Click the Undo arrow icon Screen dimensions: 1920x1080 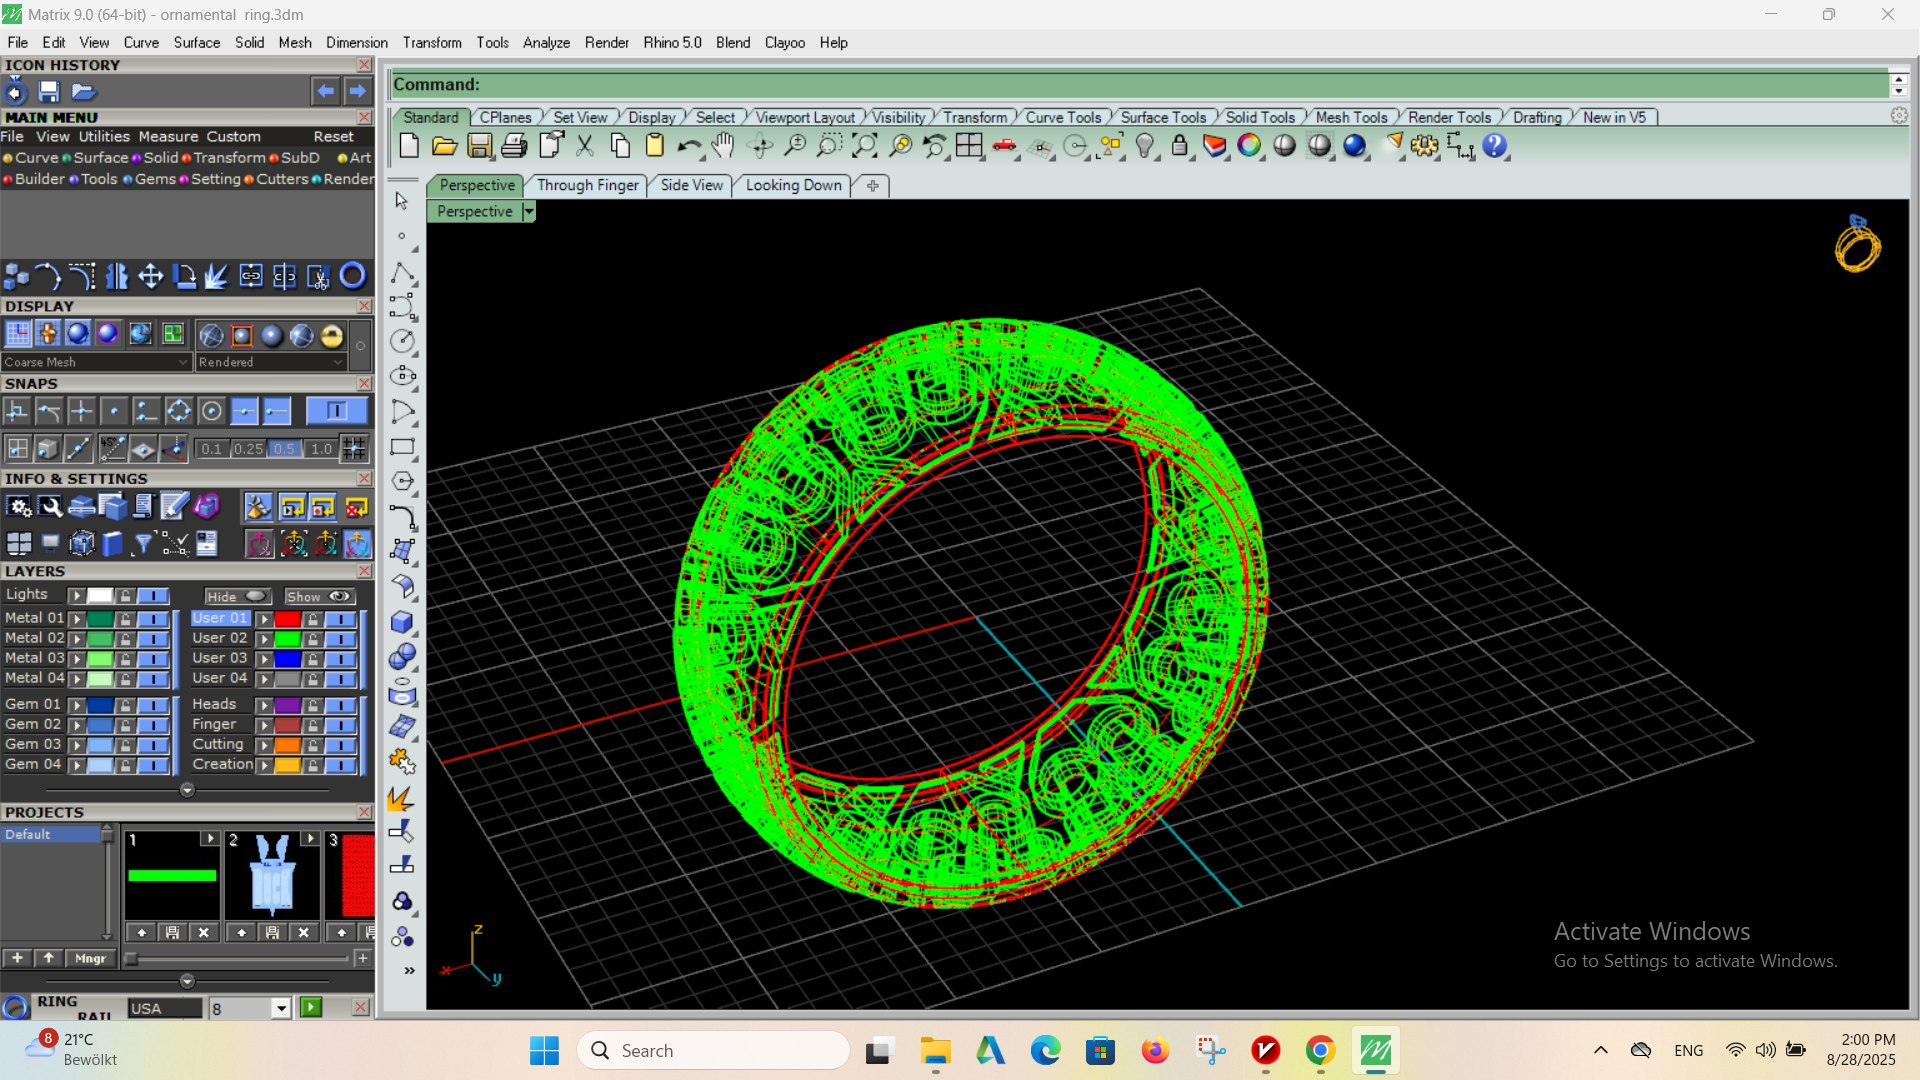(689, 146)
